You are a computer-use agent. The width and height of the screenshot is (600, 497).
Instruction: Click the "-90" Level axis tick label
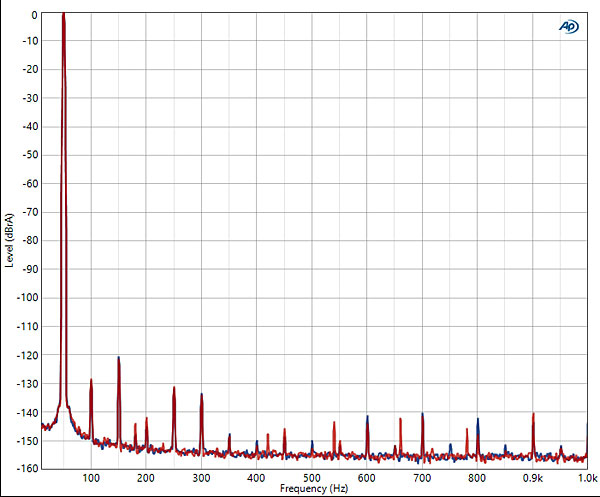pyautogui.click(x=31, y=269)
